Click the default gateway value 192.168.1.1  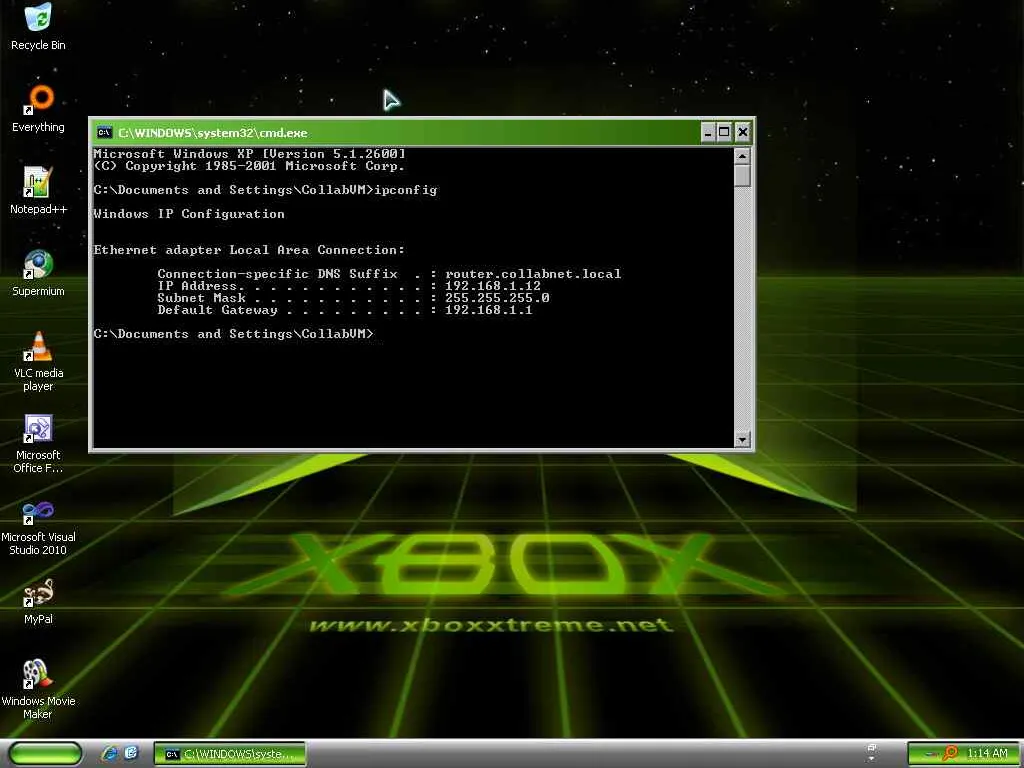coord(488,310)
